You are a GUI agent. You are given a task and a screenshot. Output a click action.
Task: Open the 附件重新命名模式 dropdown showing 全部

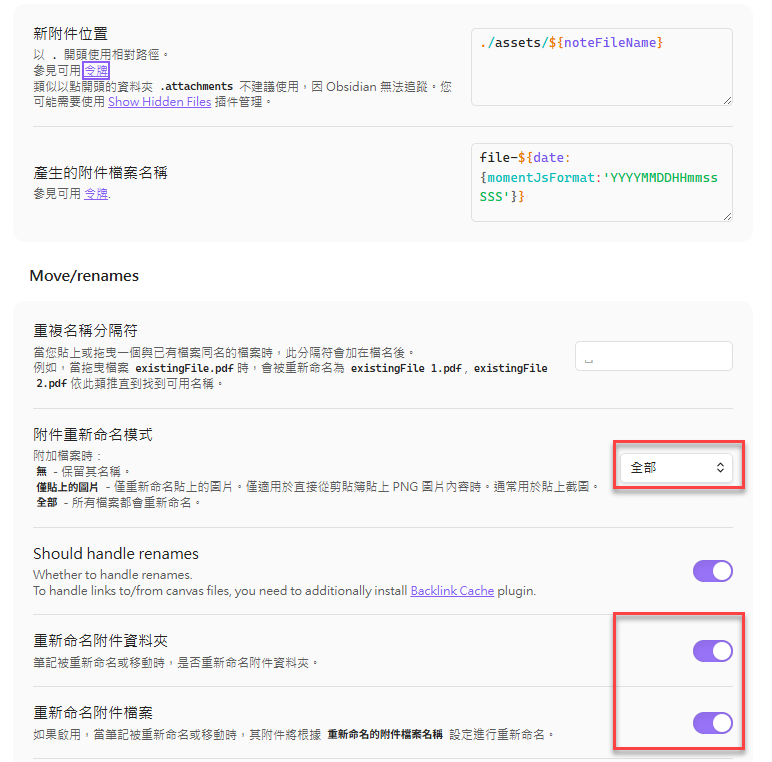(676, 467)
